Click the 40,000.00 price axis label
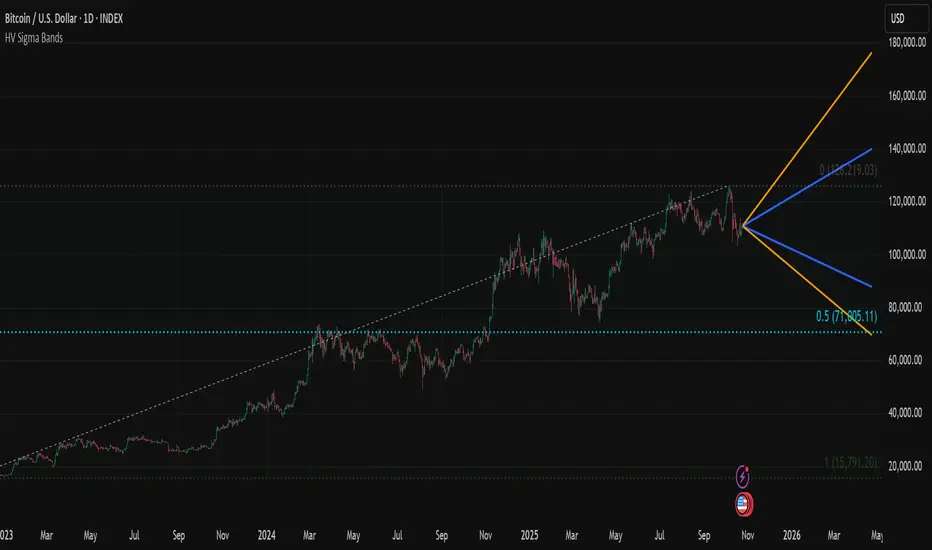 click(907, 413)
